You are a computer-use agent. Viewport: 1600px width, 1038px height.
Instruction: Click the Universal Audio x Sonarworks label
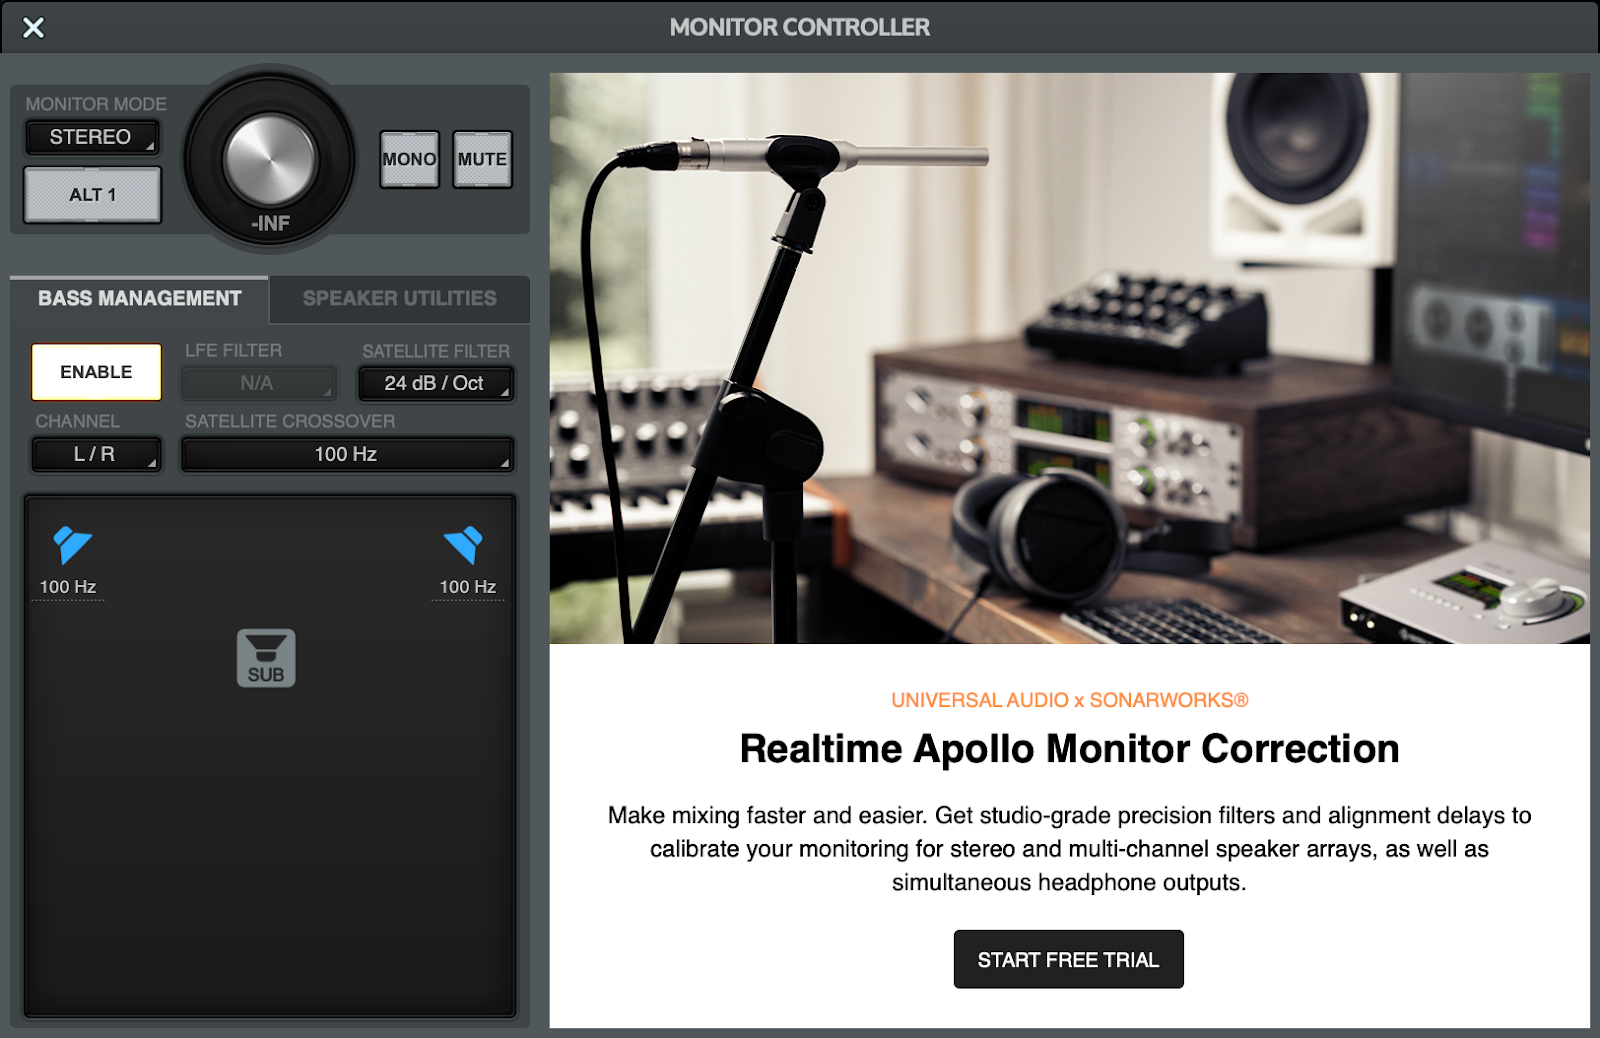(x=1069, y=700)
